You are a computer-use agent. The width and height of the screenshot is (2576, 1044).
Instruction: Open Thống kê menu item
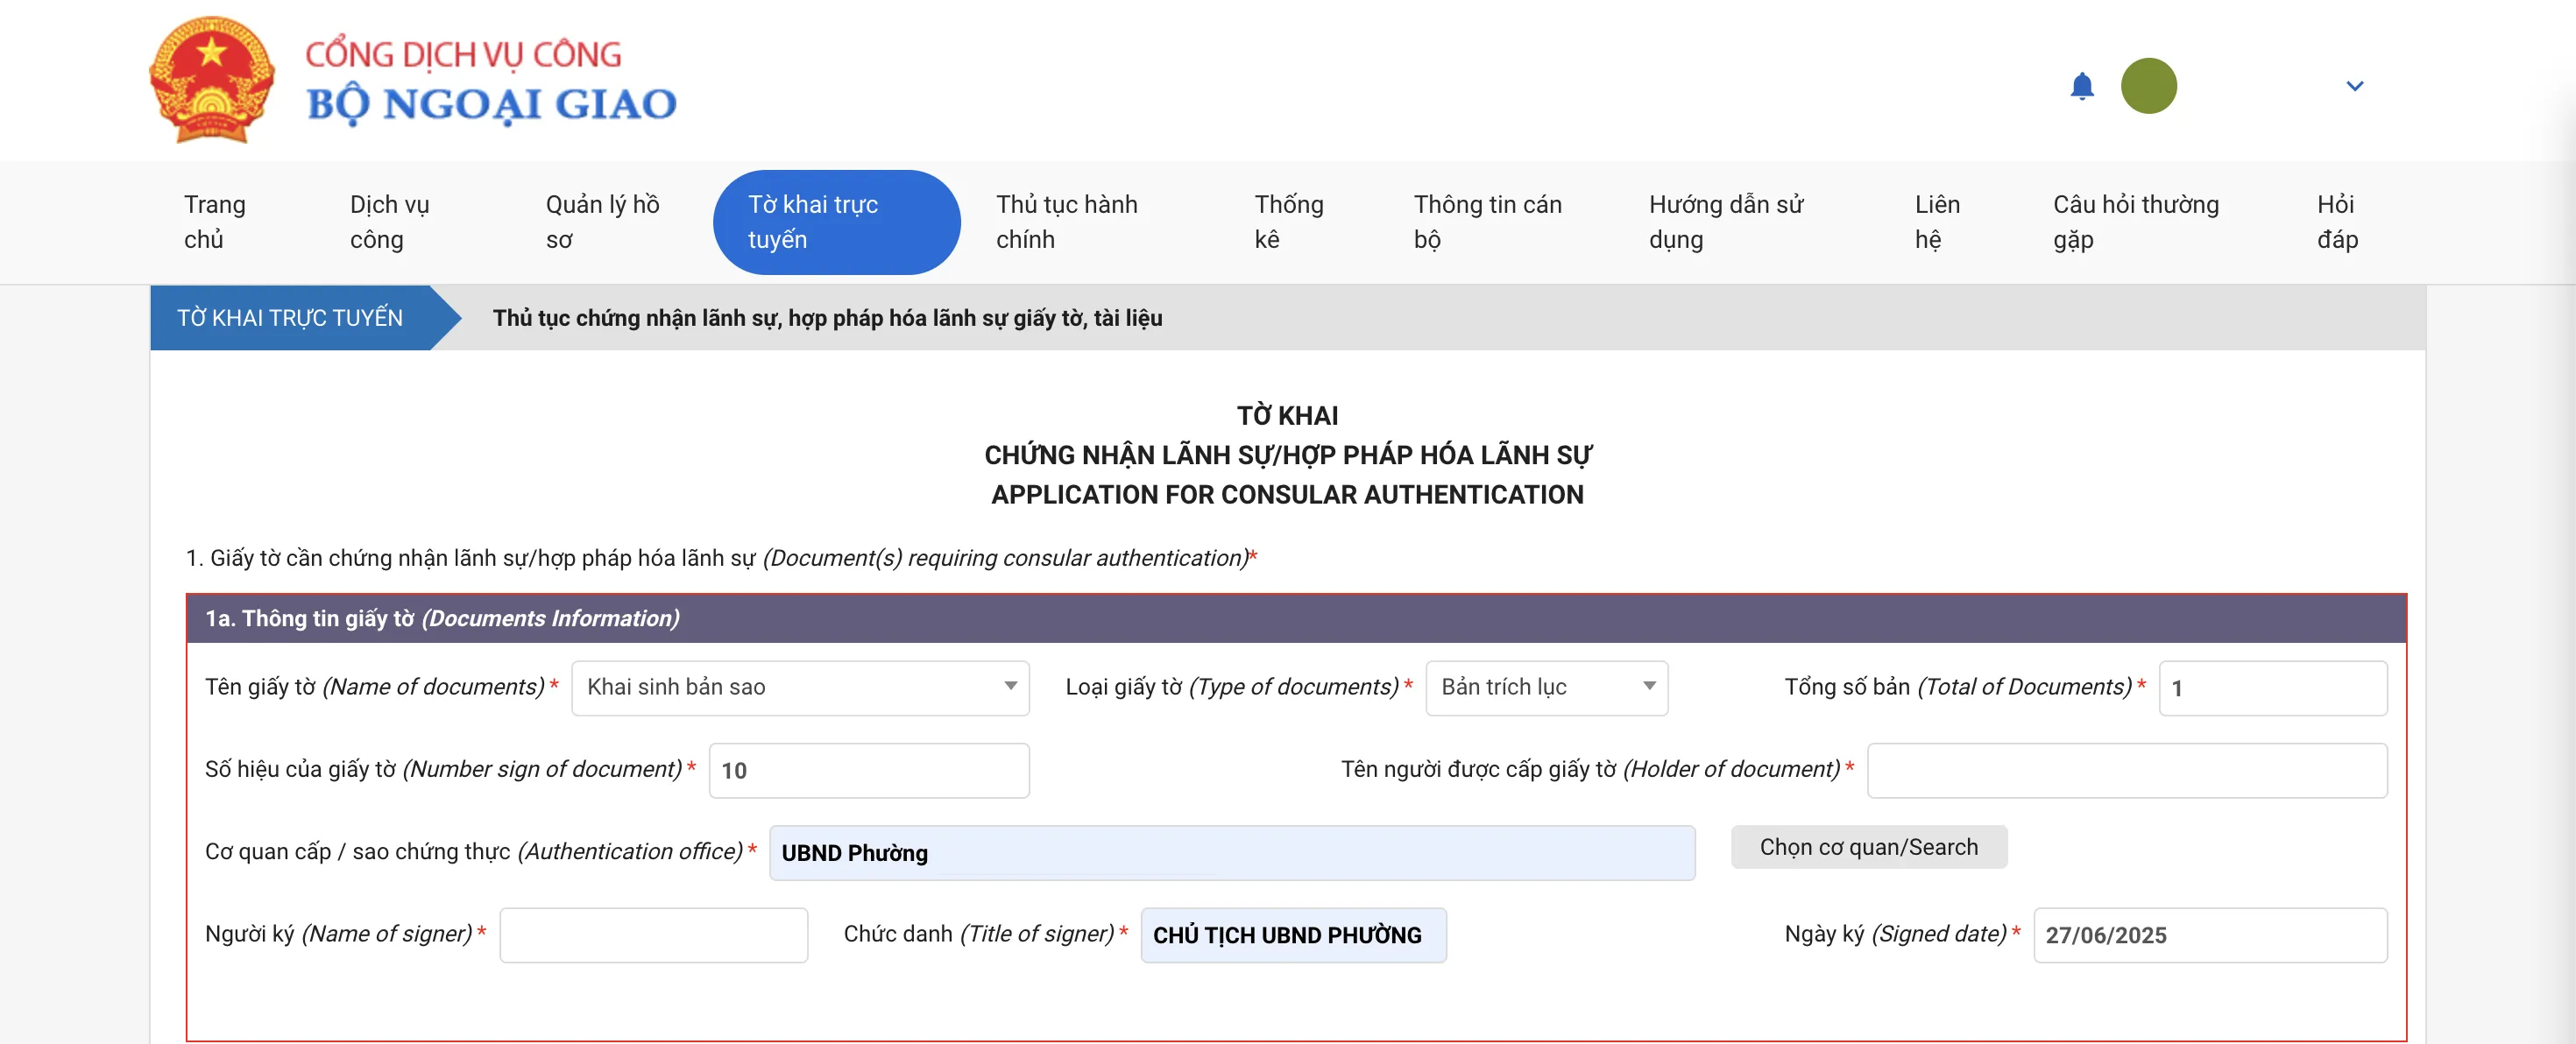click(1288, 222)
